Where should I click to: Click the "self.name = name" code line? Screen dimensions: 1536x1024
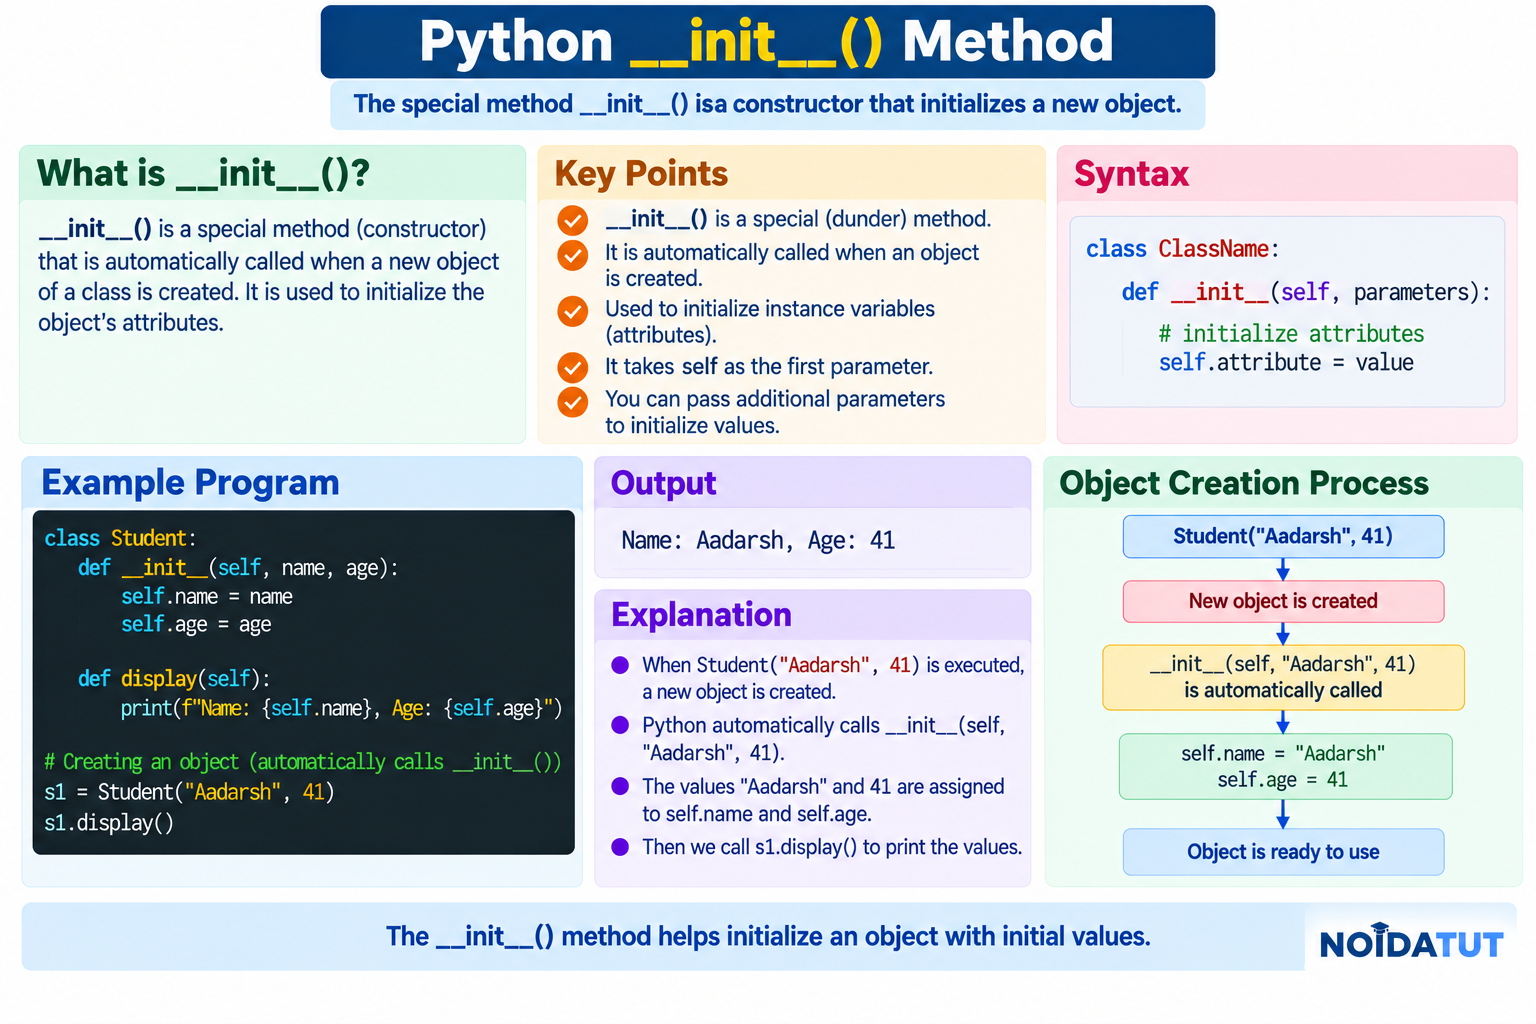pyautogui.click(x=207, y=597)
